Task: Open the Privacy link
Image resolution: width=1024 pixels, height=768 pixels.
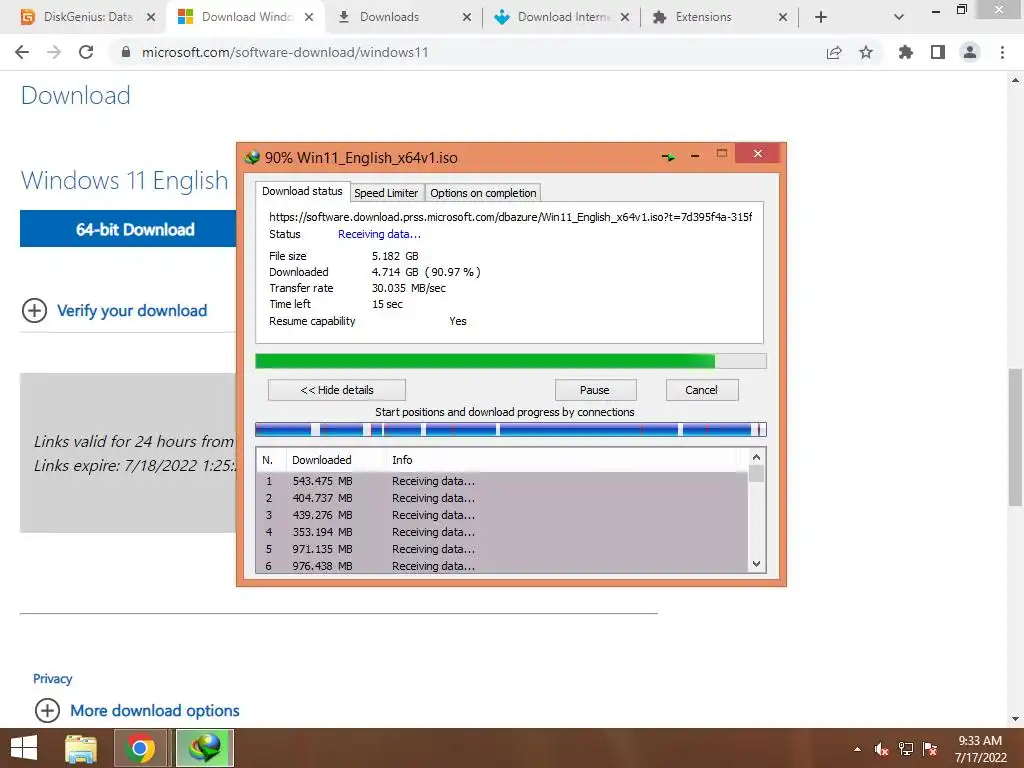Action: 52,679
